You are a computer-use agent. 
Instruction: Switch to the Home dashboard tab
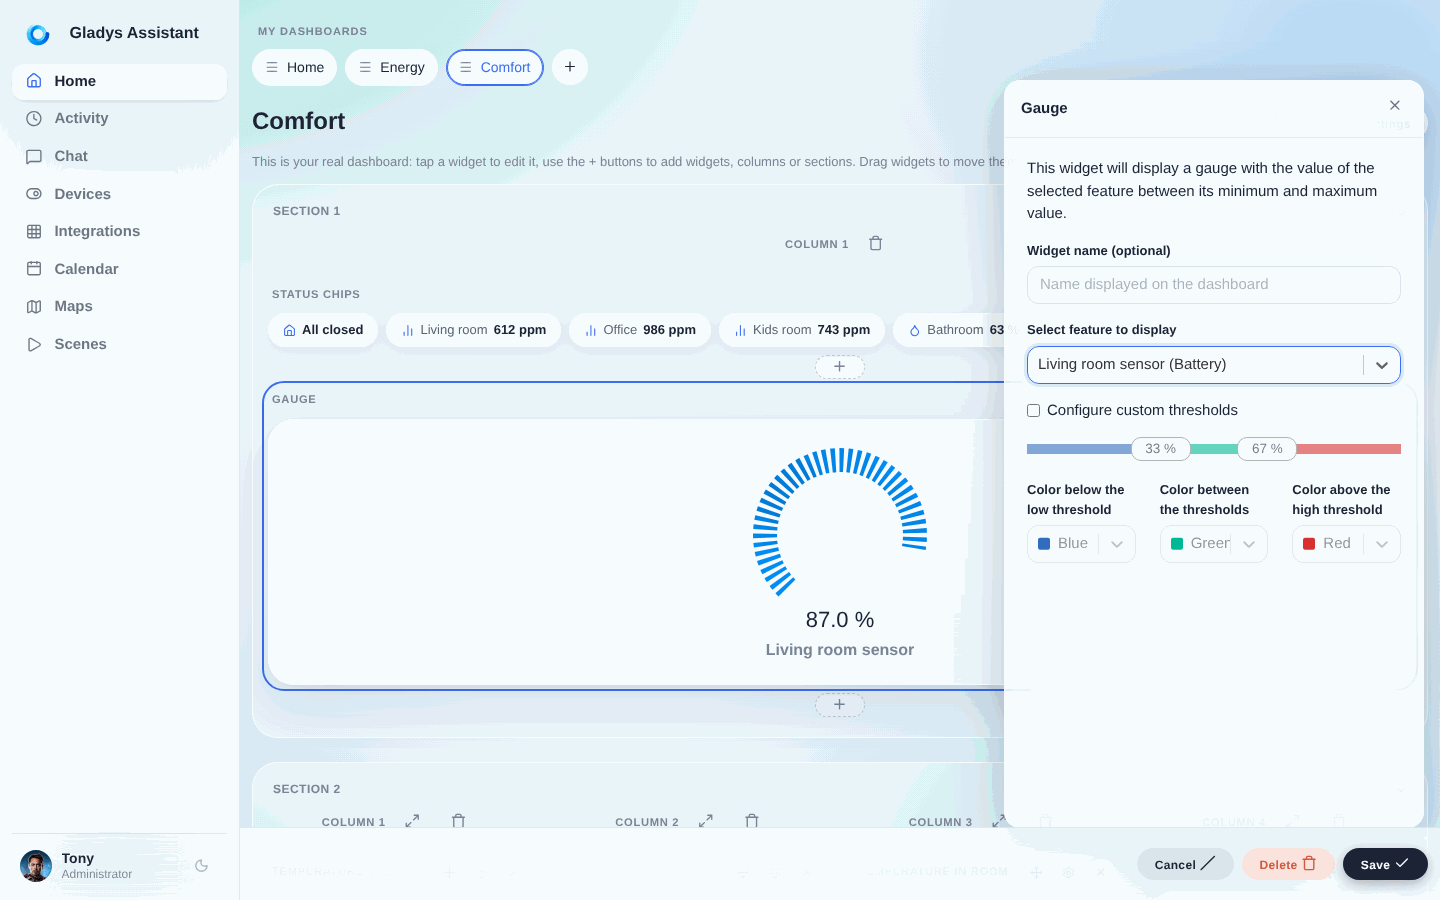pos(295,67)
